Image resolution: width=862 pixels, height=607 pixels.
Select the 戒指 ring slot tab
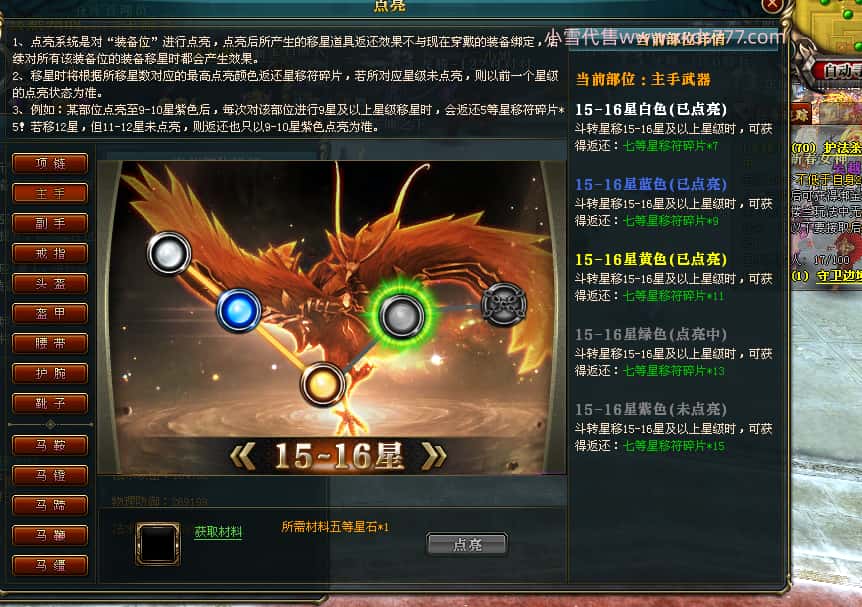(50, 253)
